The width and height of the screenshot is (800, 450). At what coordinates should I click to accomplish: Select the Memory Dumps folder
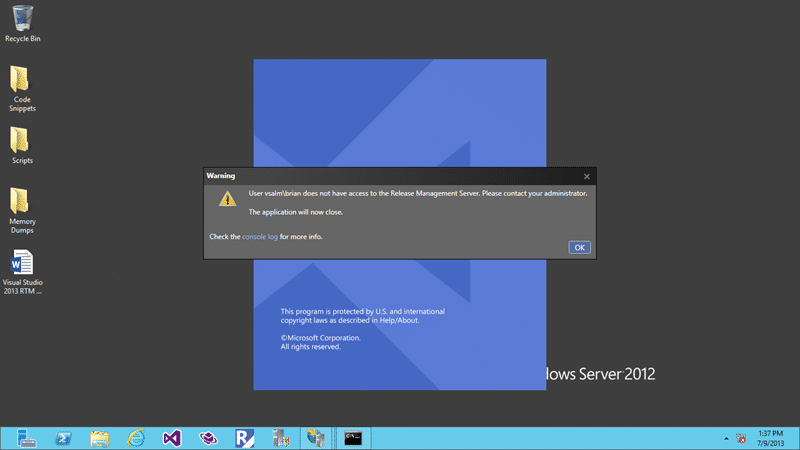click(22, 211)
